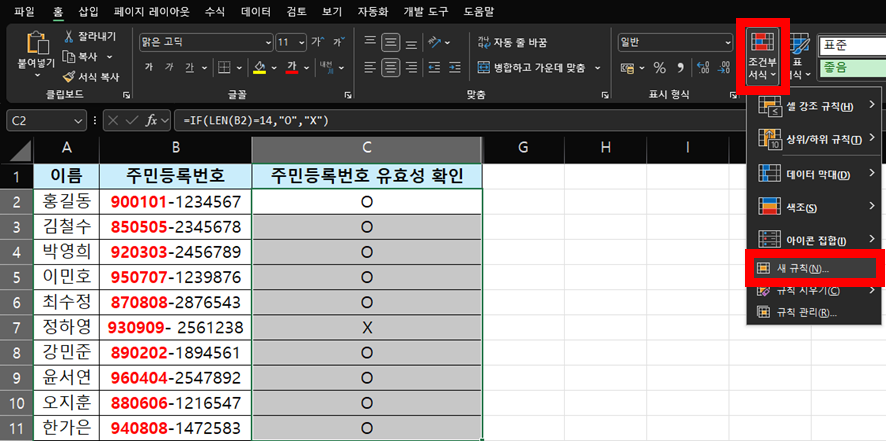This screenshot has width=886, height=441.
Task: Open the Clipboard (클립보드) dialog launcher
Action: [x=126, y=95]
